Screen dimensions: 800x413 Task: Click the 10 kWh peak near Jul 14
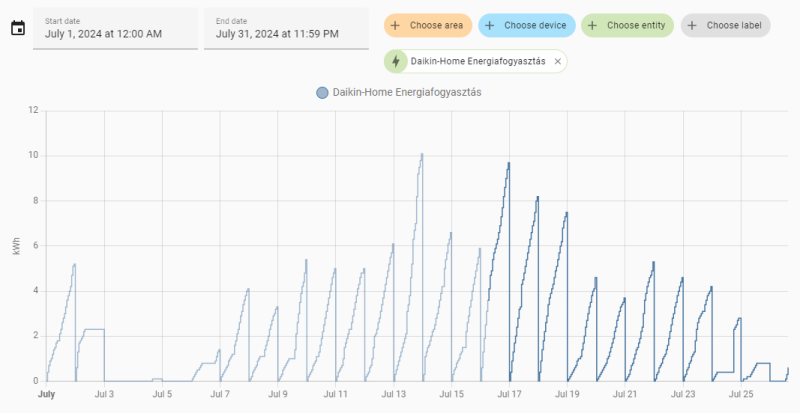[422, 155]
